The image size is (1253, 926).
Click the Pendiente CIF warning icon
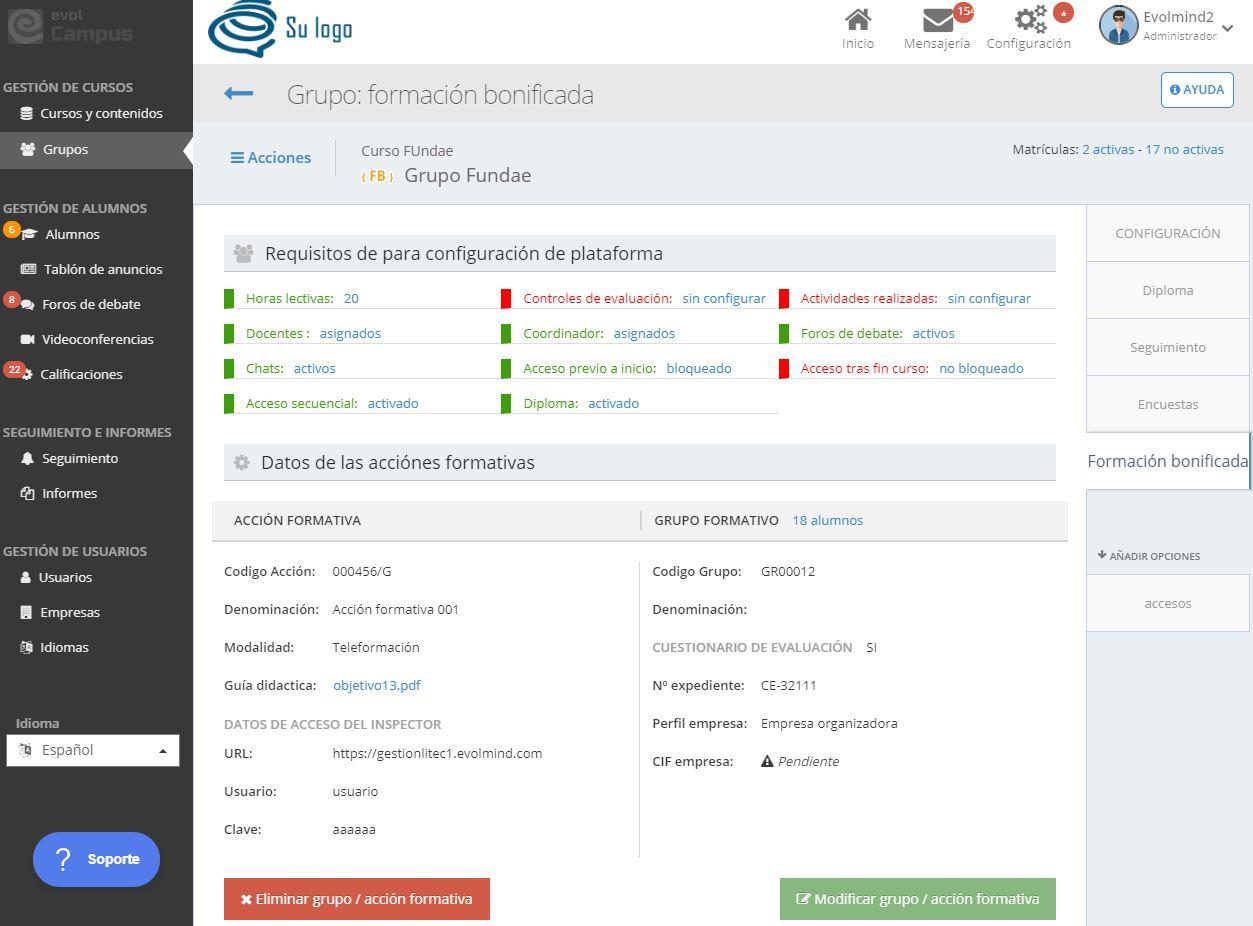tap(767, 761)
